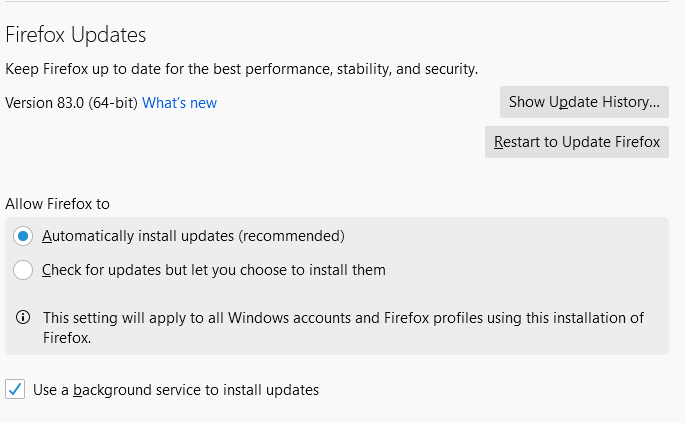Click the Version 83.0 text
The height and width of the screenshot is (423, 685).
44,103
